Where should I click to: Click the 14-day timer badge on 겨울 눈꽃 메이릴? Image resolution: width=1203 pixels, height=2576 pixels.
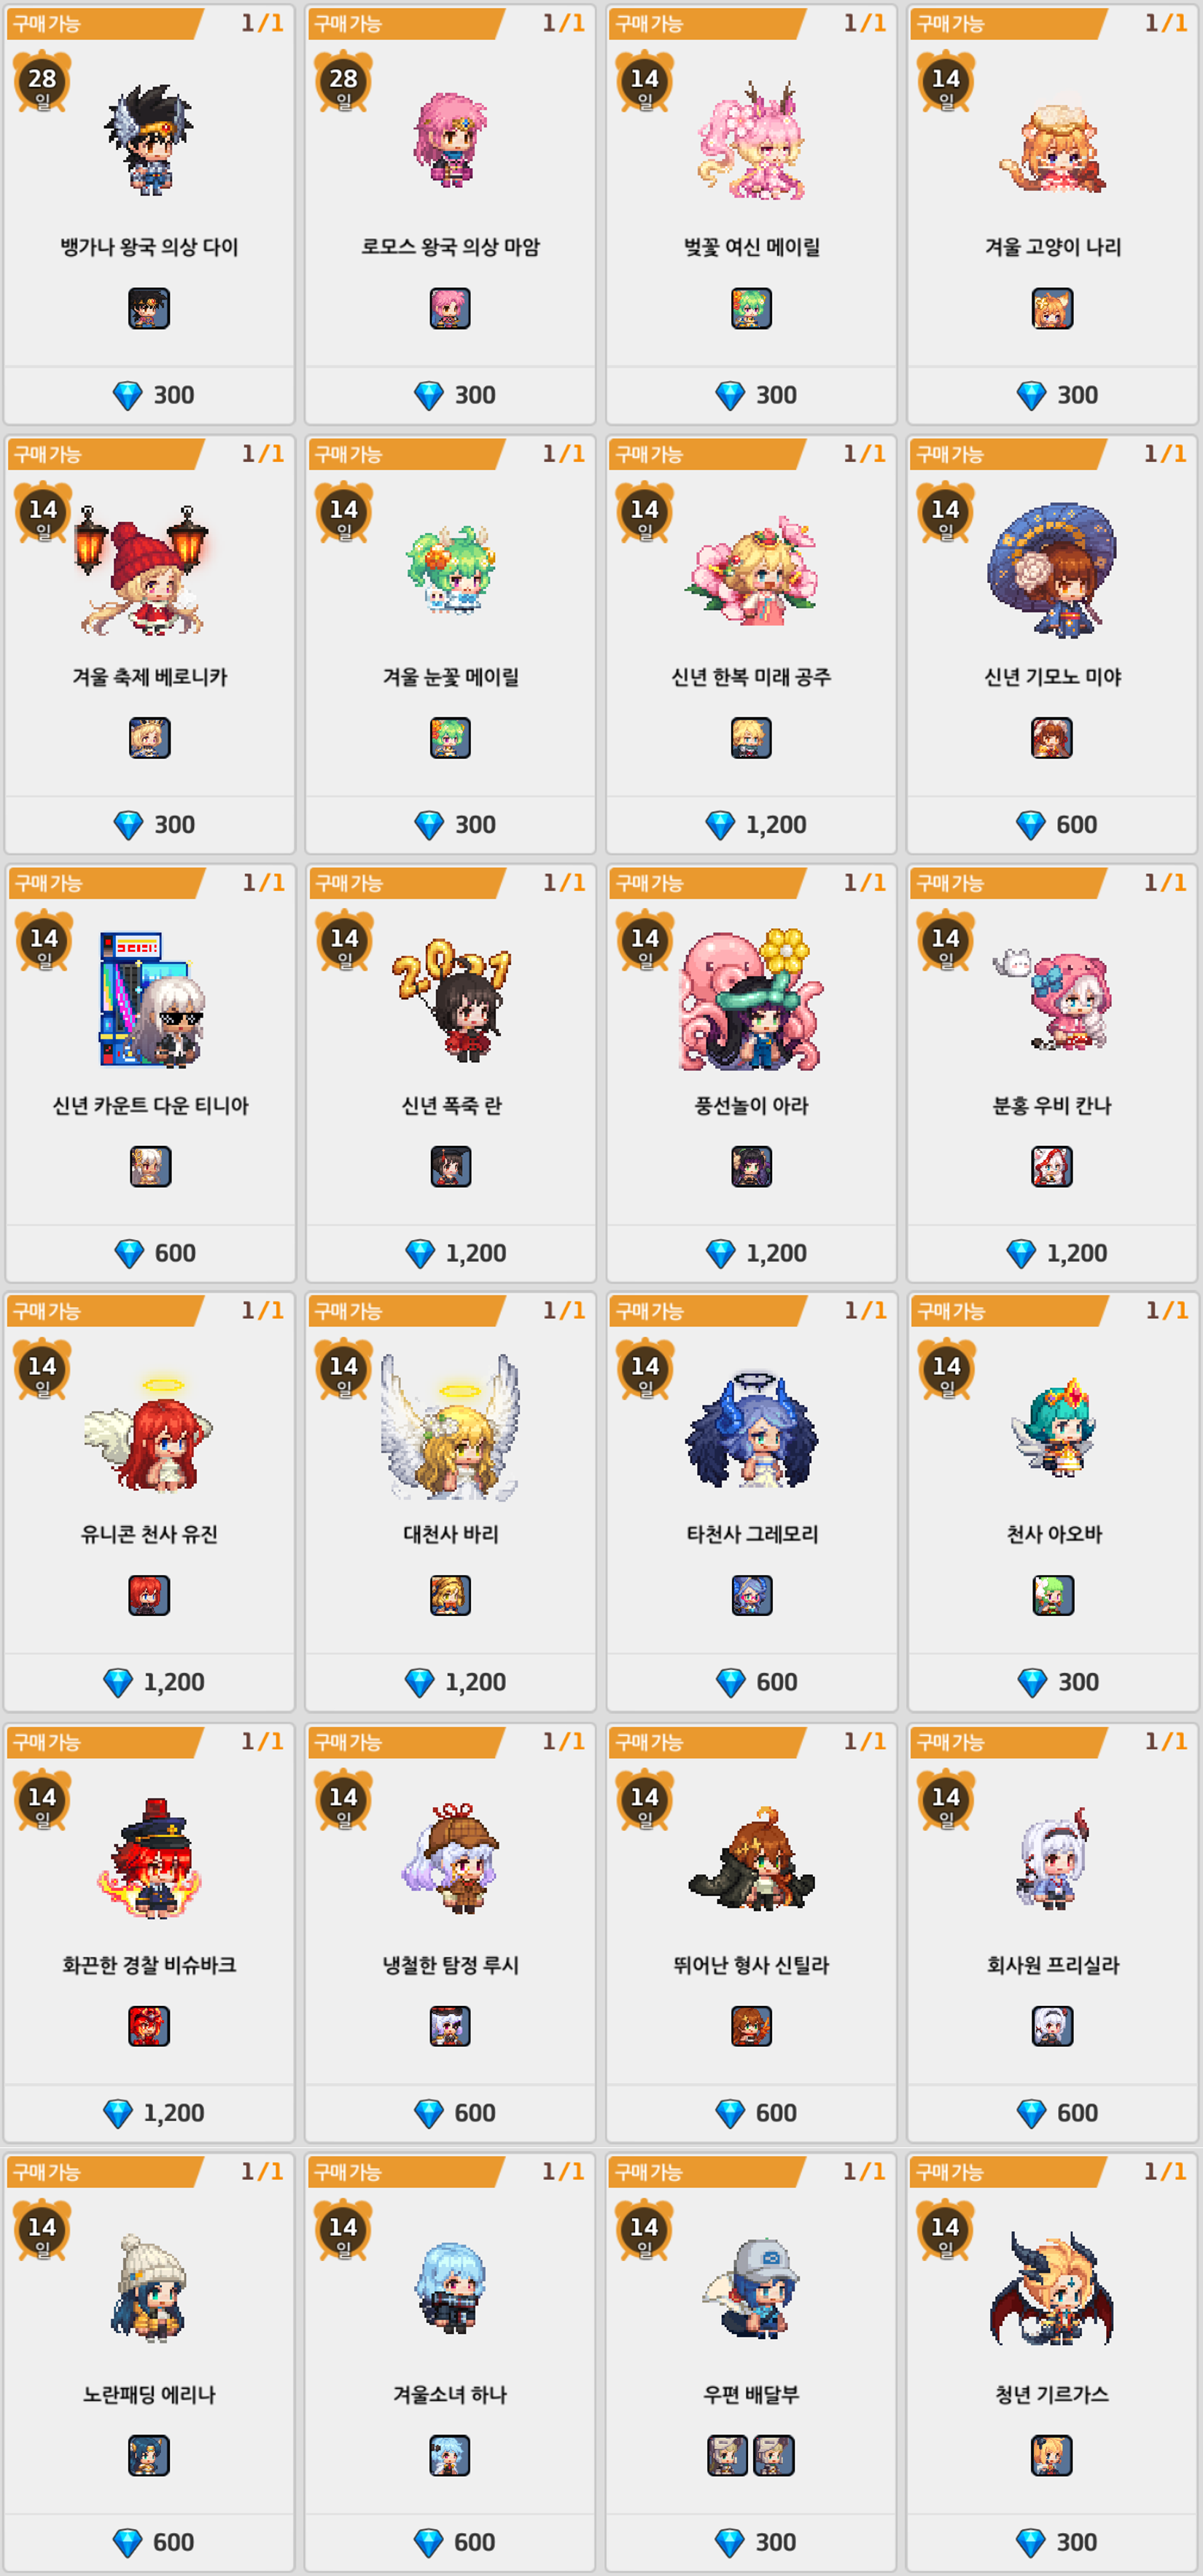(x=343, y=512)
